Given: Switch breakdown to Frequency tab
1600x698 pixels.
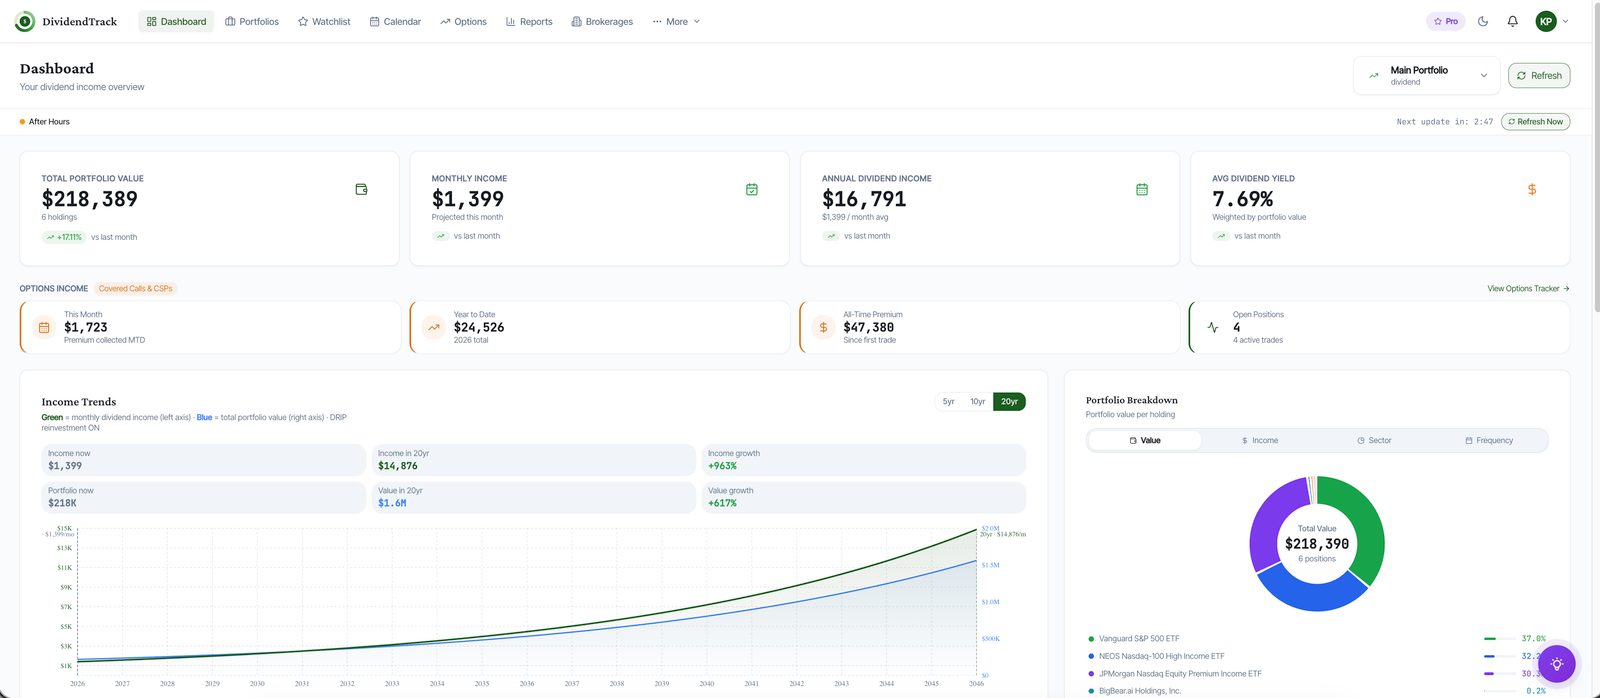Looking at the screenshot, I should pos(1489,440).
